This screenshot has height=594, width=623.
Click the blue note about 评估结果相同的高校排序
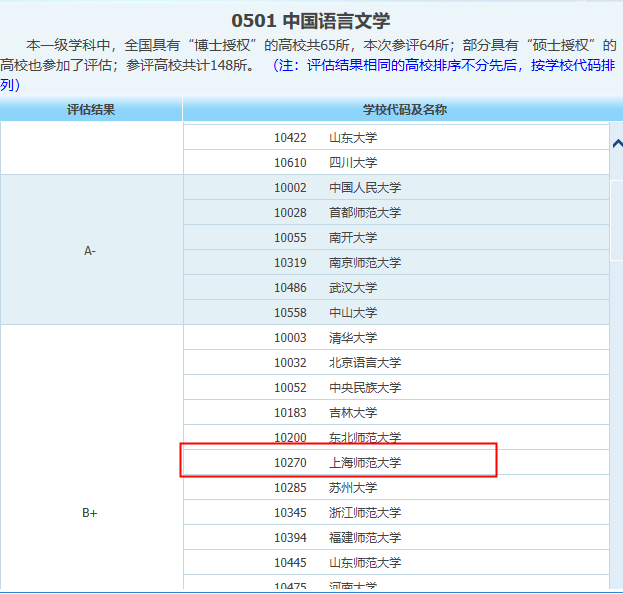coord(307,75)
